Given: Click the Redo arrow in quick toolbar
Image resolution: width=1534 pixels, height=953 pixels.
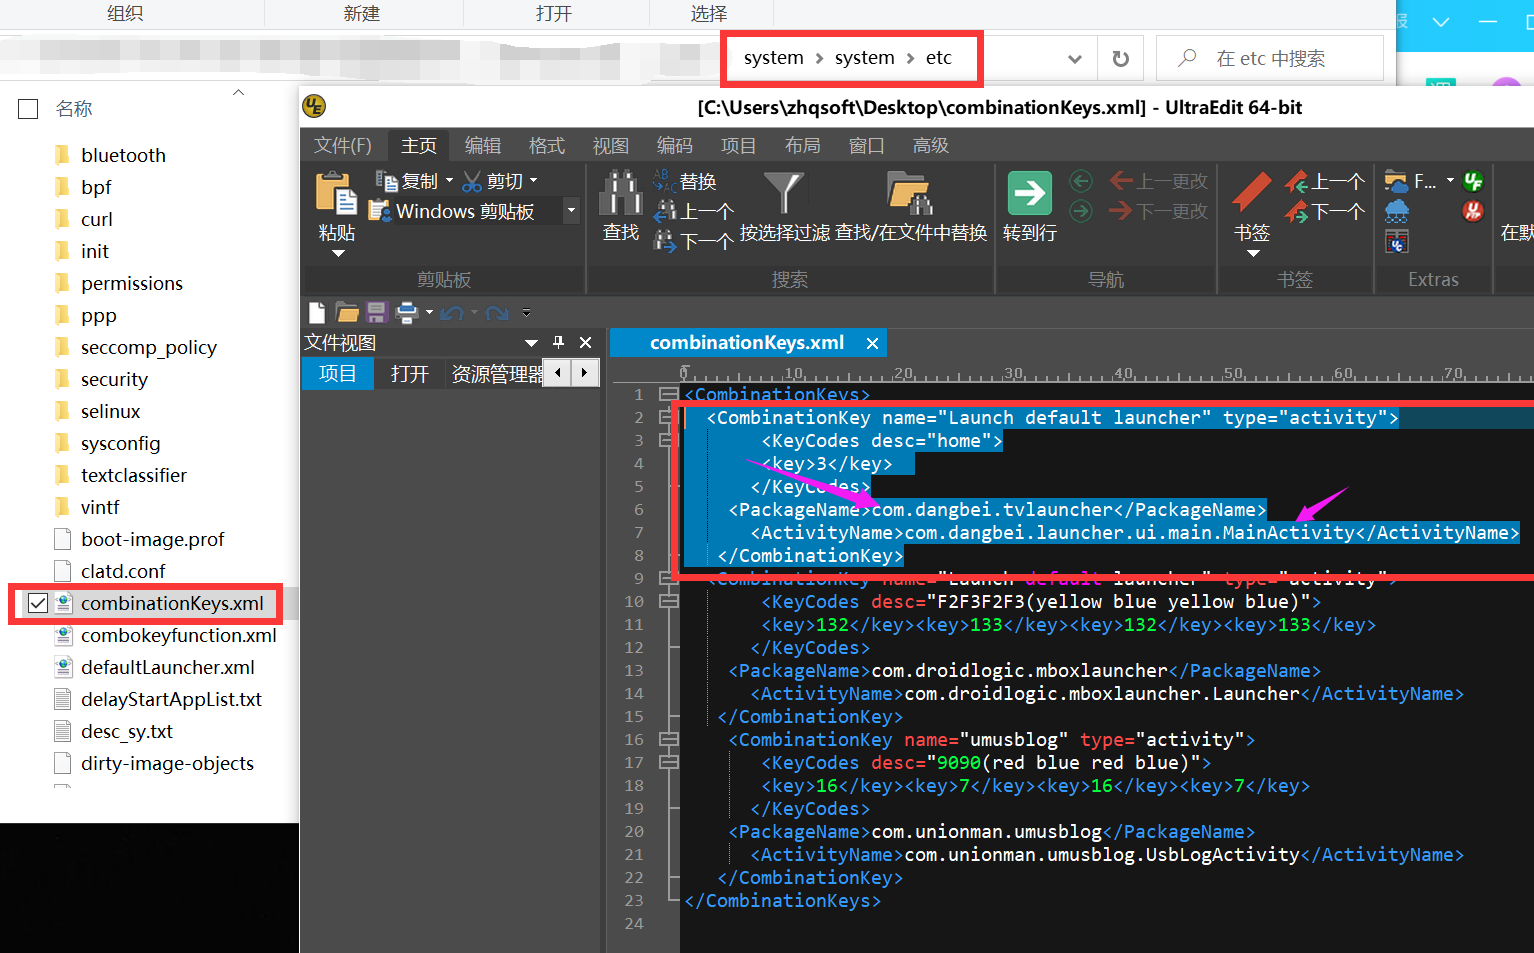Looking at the screenshot, I should click(x=497, y=313).
